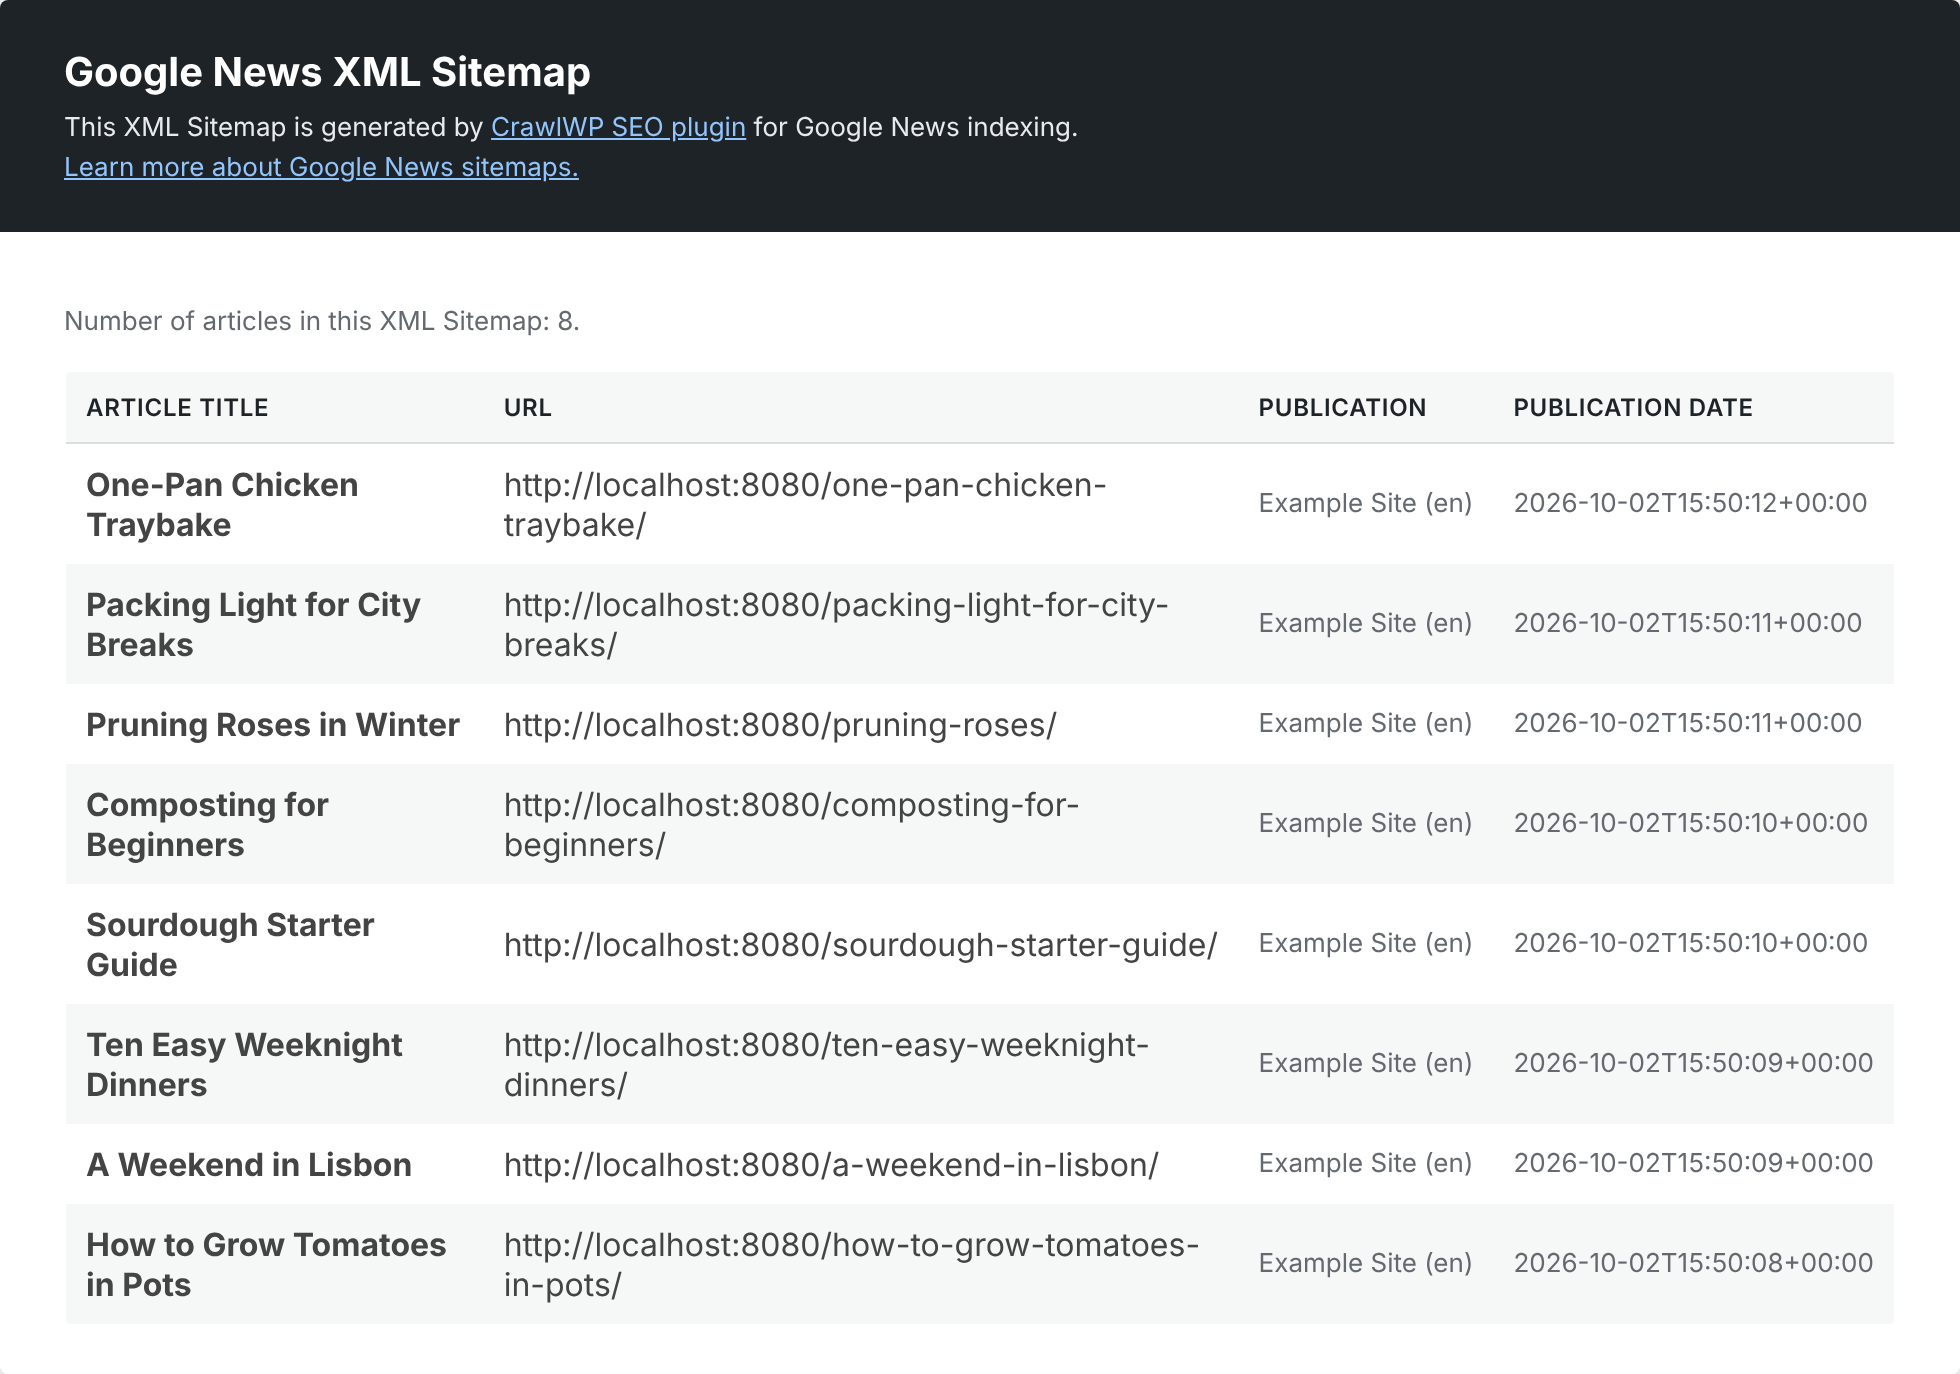This screenshot has height=1374, width=1960.
Task: Click the a-weekend-in-lisbon URL
Action: pyautogui.click(x=831, y=1165)
